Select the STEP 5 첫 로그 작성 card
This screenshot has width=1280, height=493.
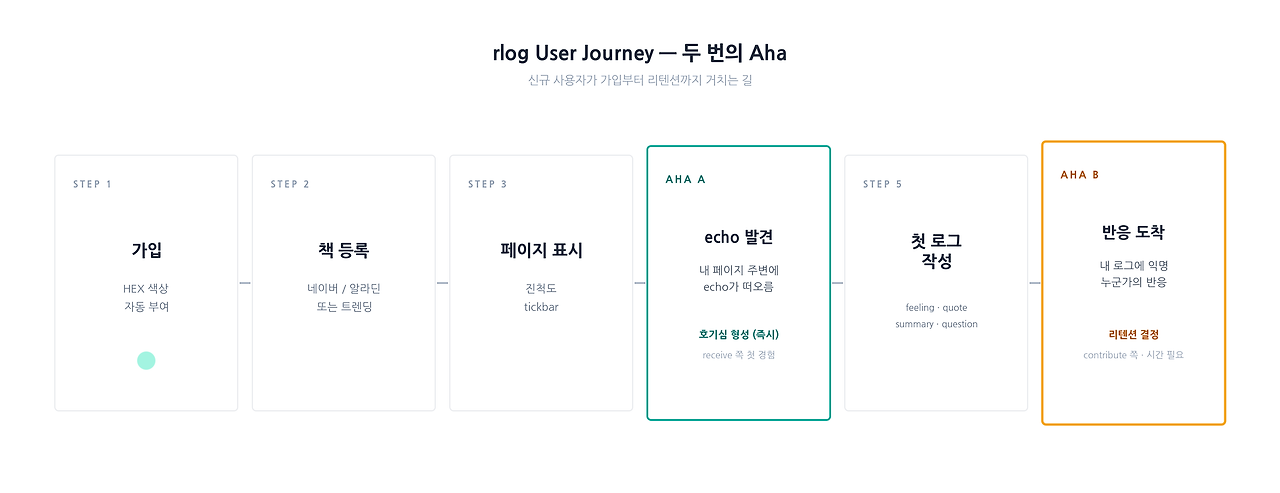936,283
